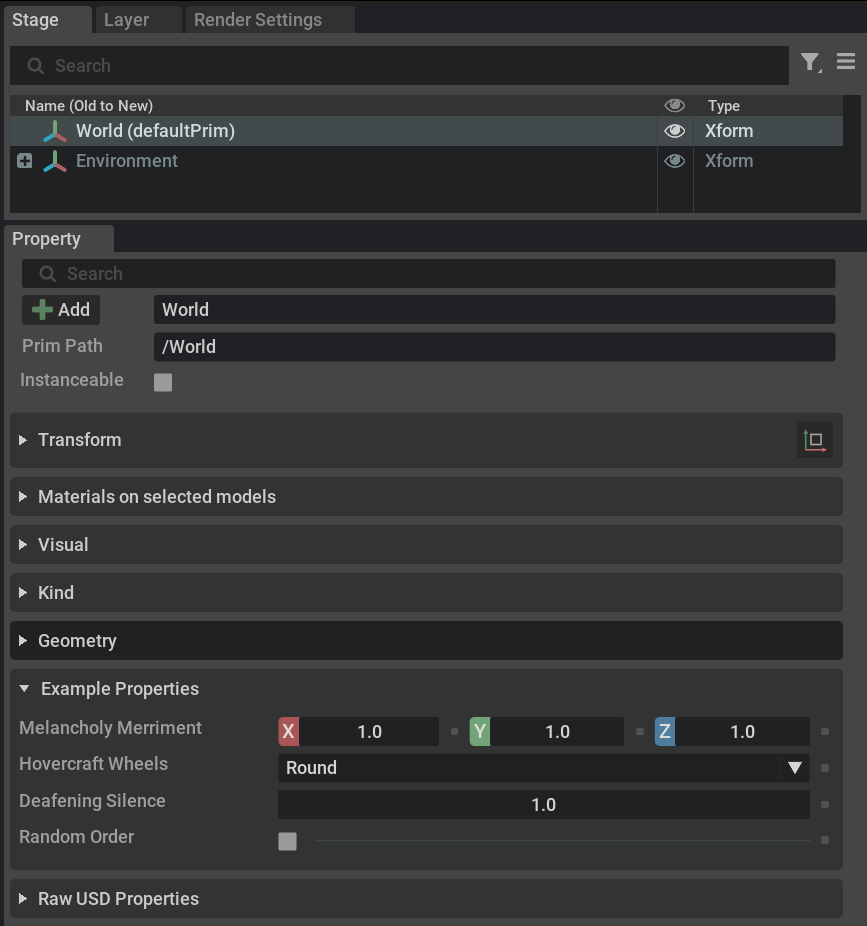Click the Transform offset mode icon
This screenshot has height=926, width=867.
(815, 440)
